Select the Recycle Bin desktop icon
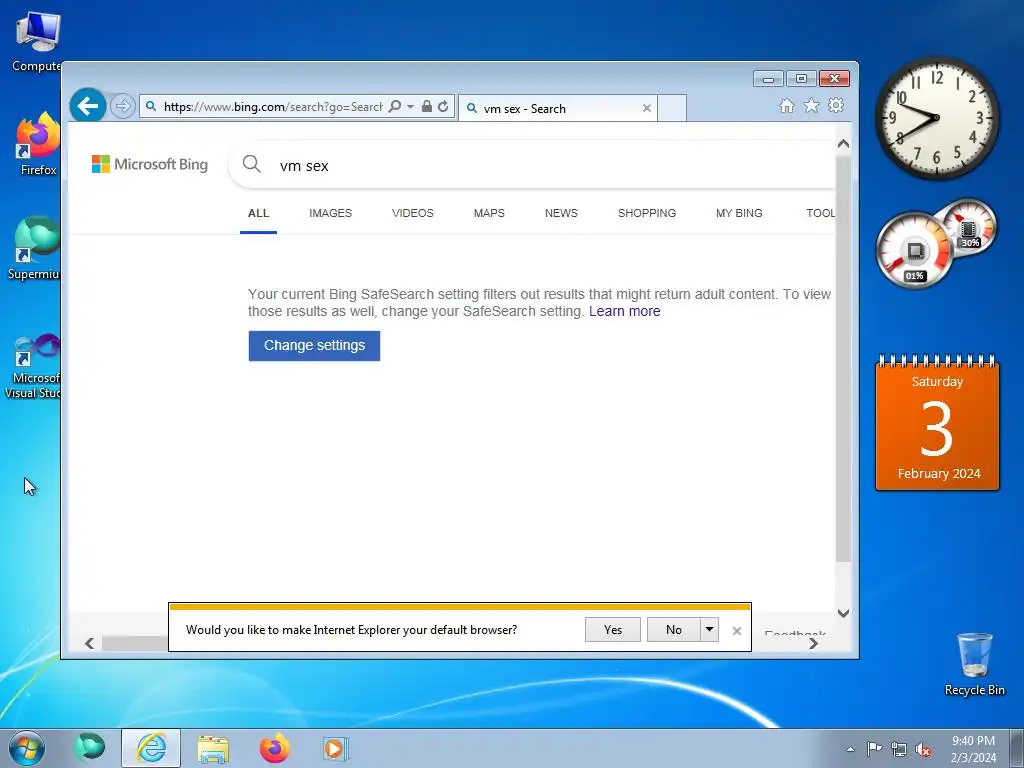Image resolution: width=1024 pixels, height=768 pixels. click(x=974, y=664)
